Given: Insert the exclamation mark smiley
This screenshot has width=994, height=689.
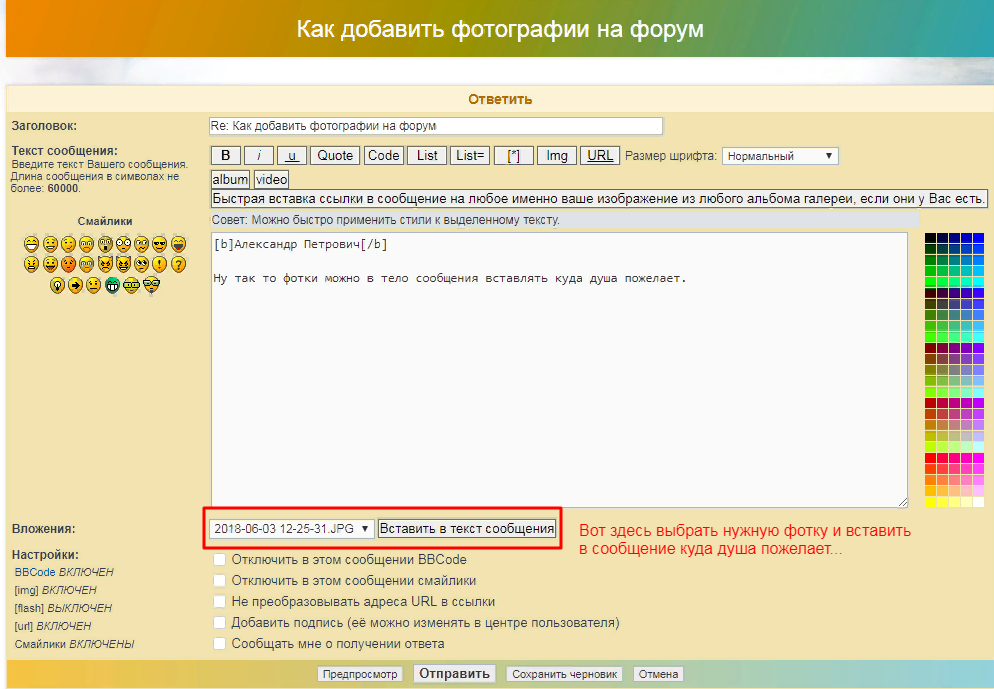Looking at the screenshot, I should (160, 264).
